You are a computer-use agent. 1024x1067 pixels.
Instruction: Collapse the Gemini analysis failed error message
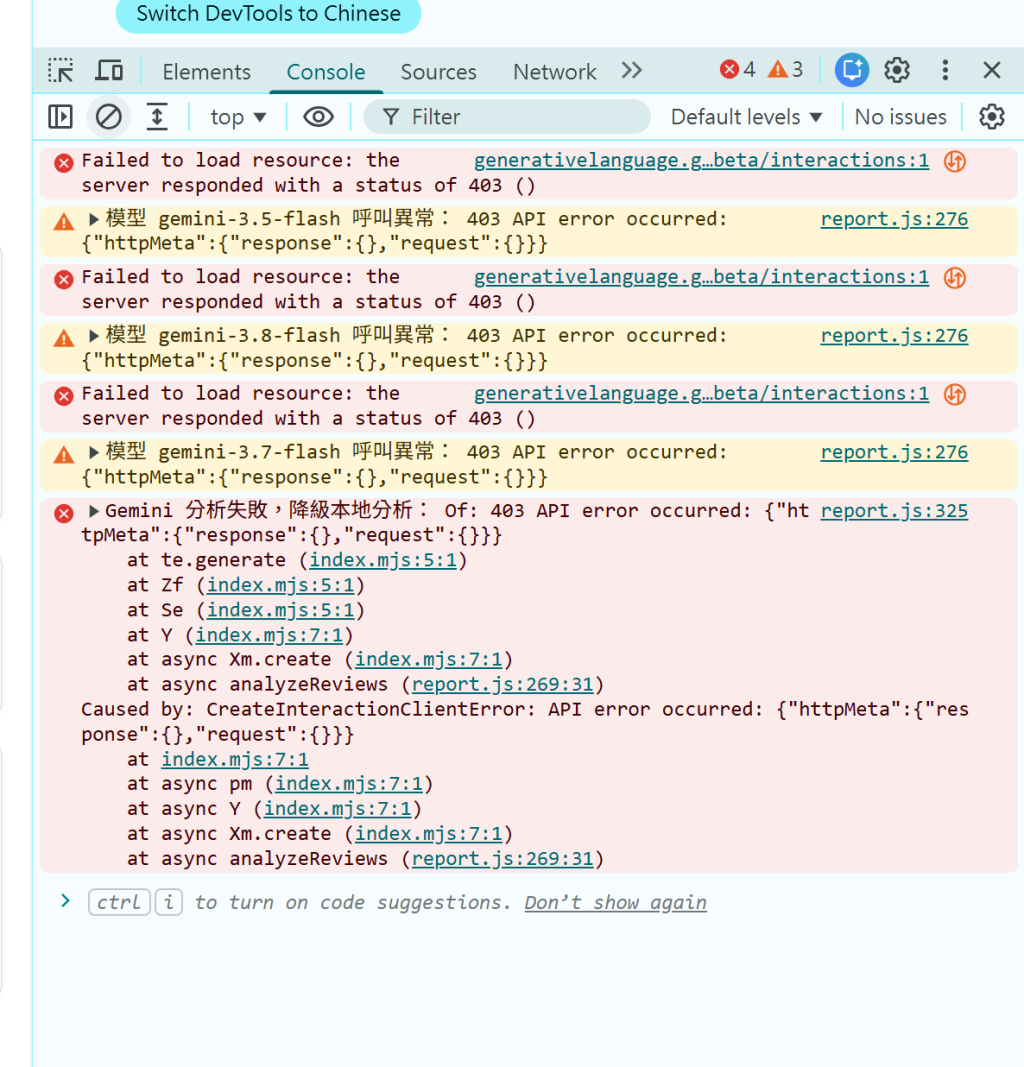coord(94,511)
